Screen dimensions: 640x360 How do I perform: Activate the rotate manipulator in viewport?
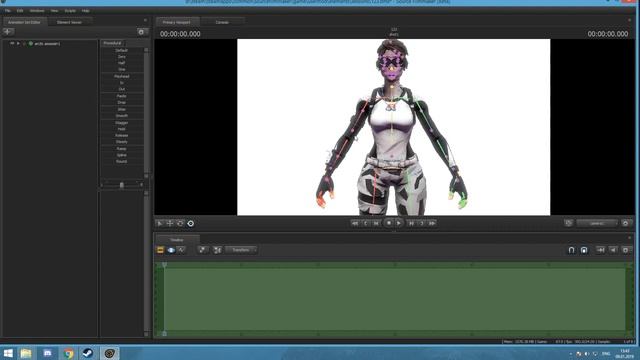[180, 223]
